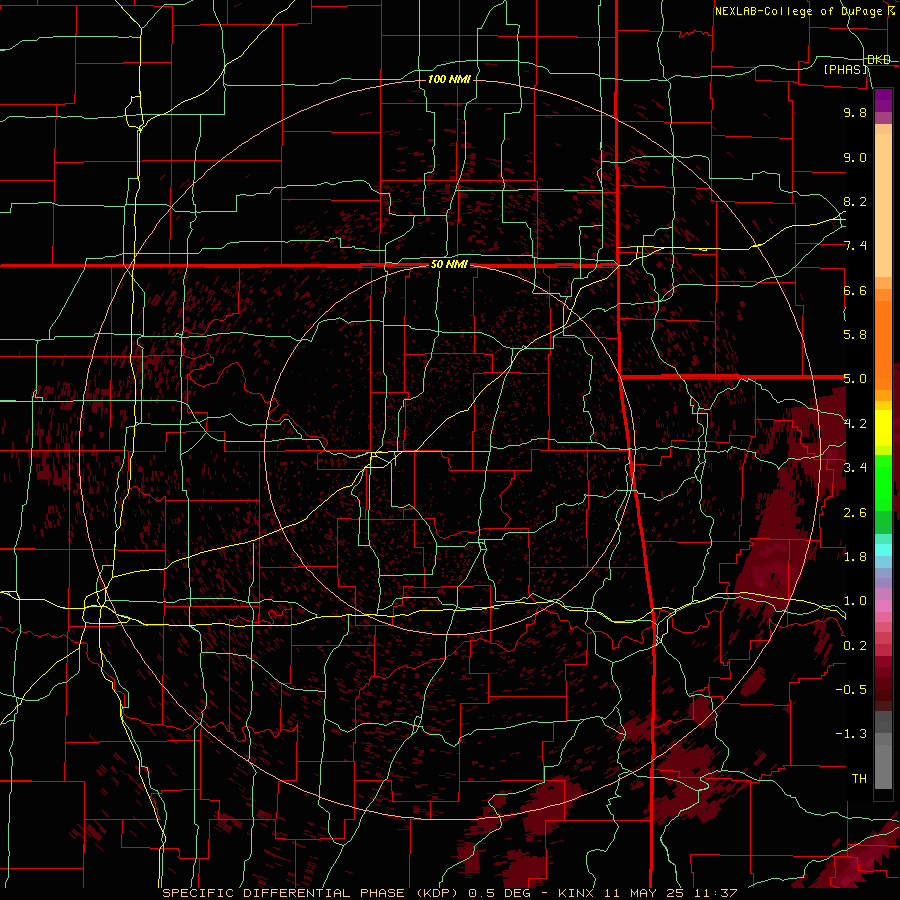The height and width of the screenshot is (900, 900).
Task: Pick the purple segment atop the color bar
Action: pos(883,100)
